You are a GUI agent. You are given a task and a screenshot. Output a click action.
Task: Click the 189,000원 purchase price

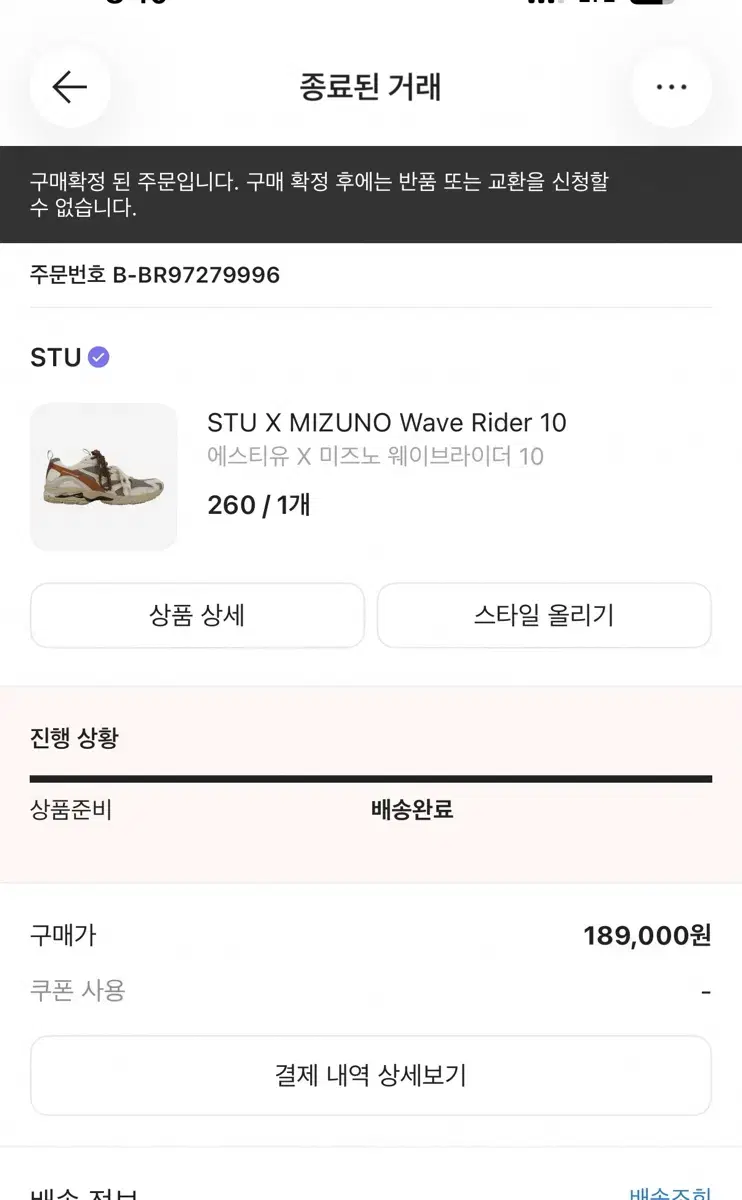[x=646, y=935]
